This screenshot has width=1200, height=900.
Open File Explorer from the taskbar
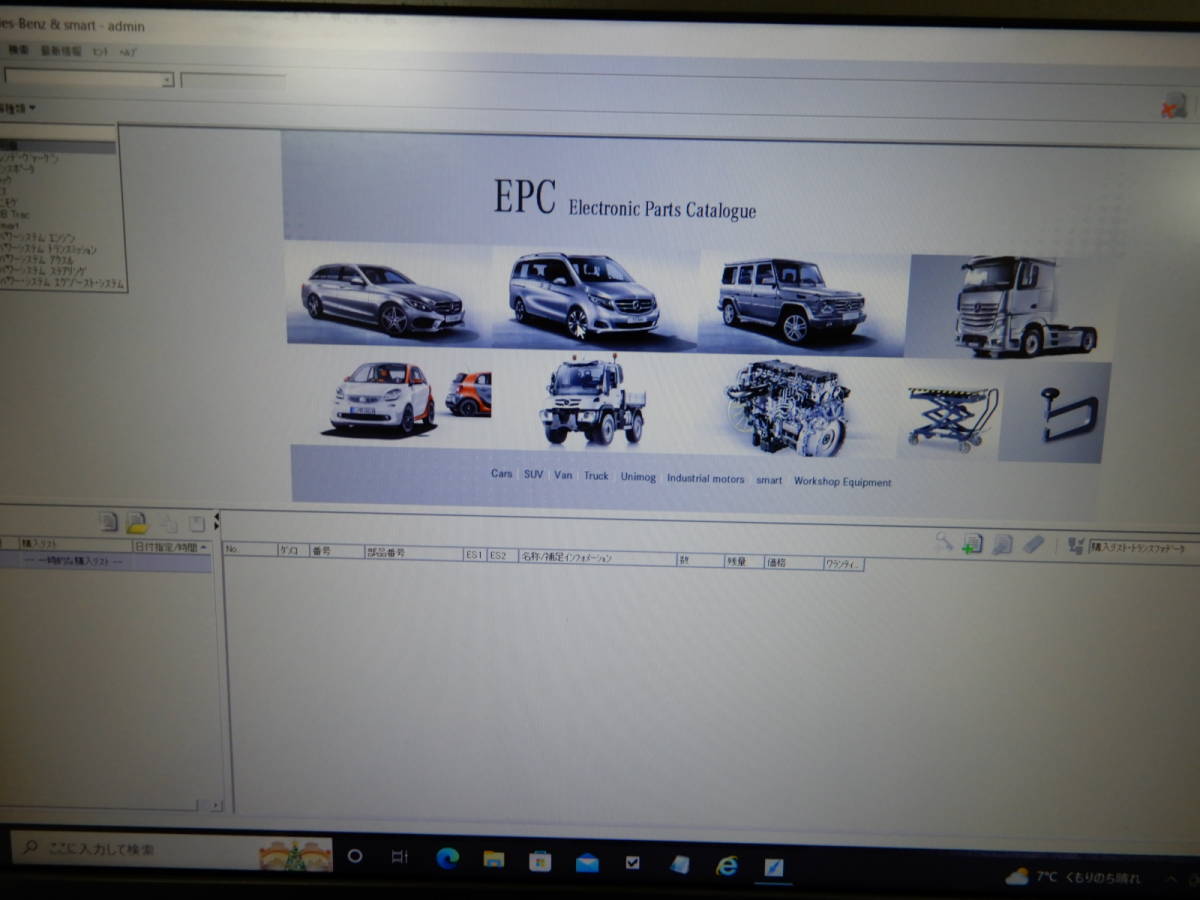pos(493,859)
